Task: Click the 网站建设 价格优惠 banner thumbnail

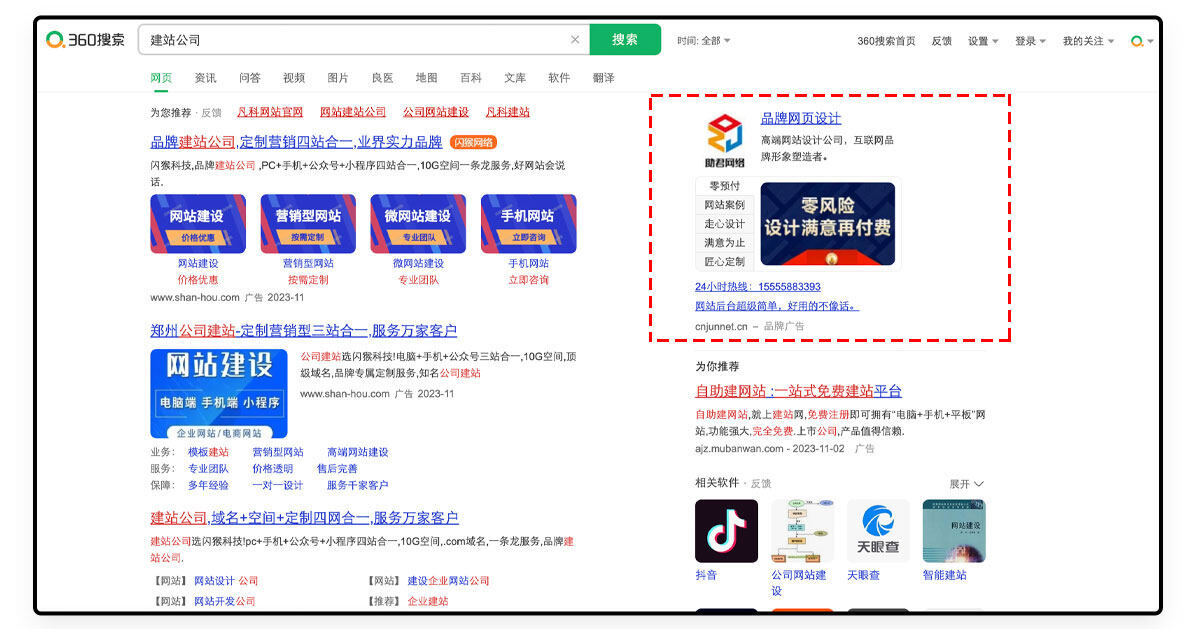Action: pyautogui.click(x=198, y=223)
